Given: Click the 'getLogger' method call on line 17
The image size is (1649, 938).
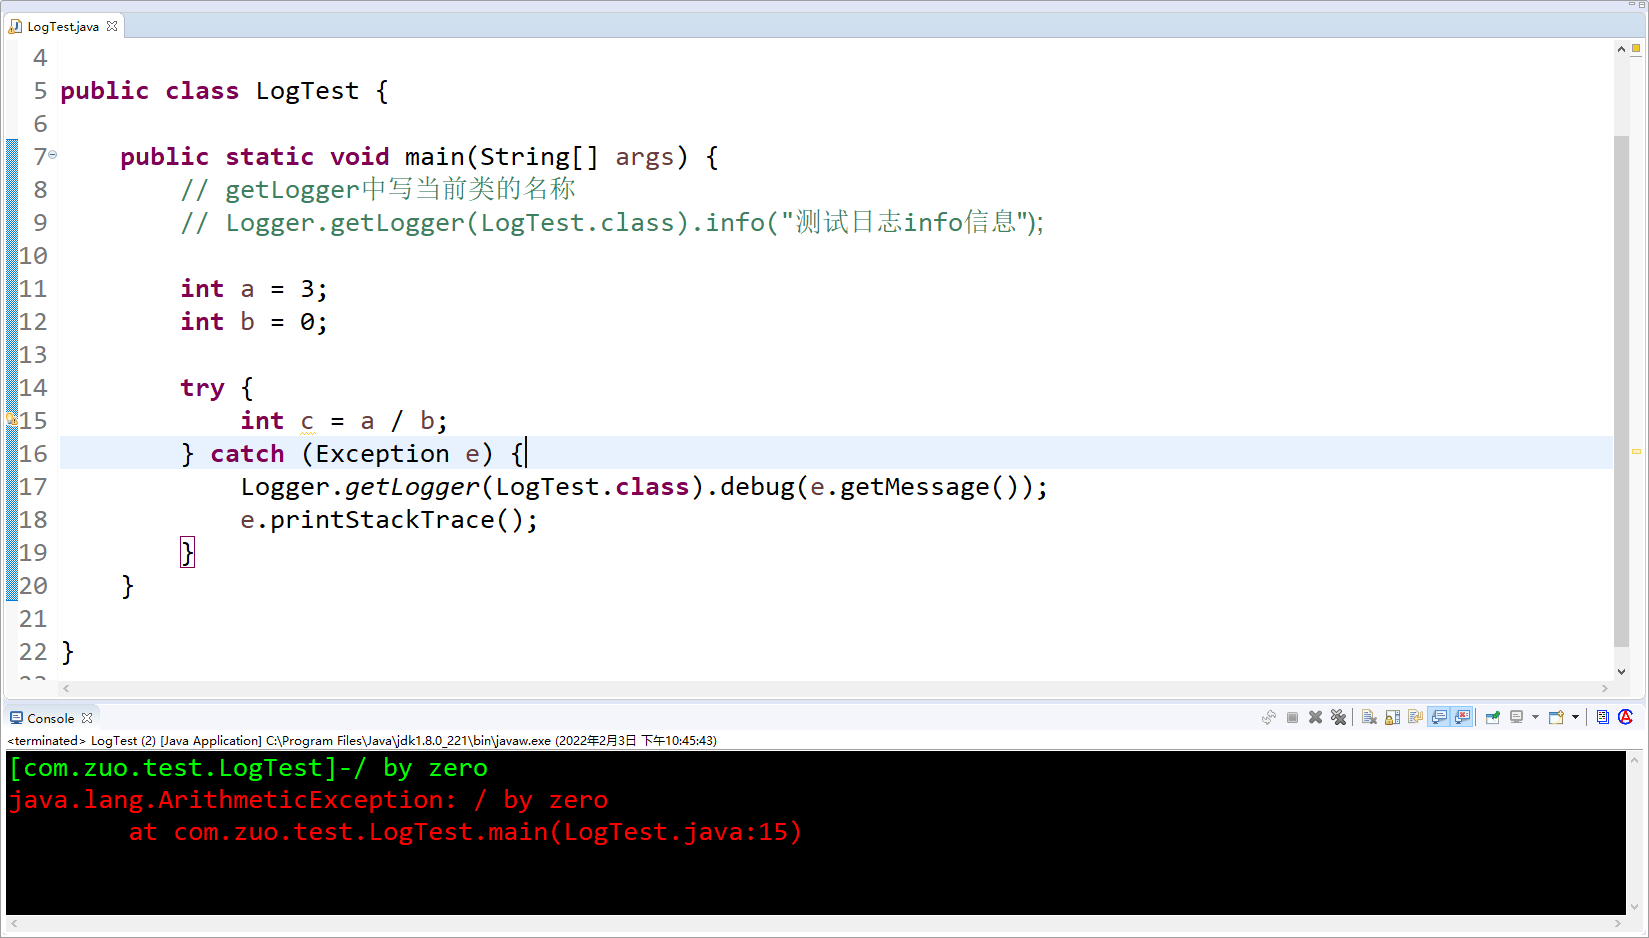Looking at the screenshot, I should (x=412, y=487).
